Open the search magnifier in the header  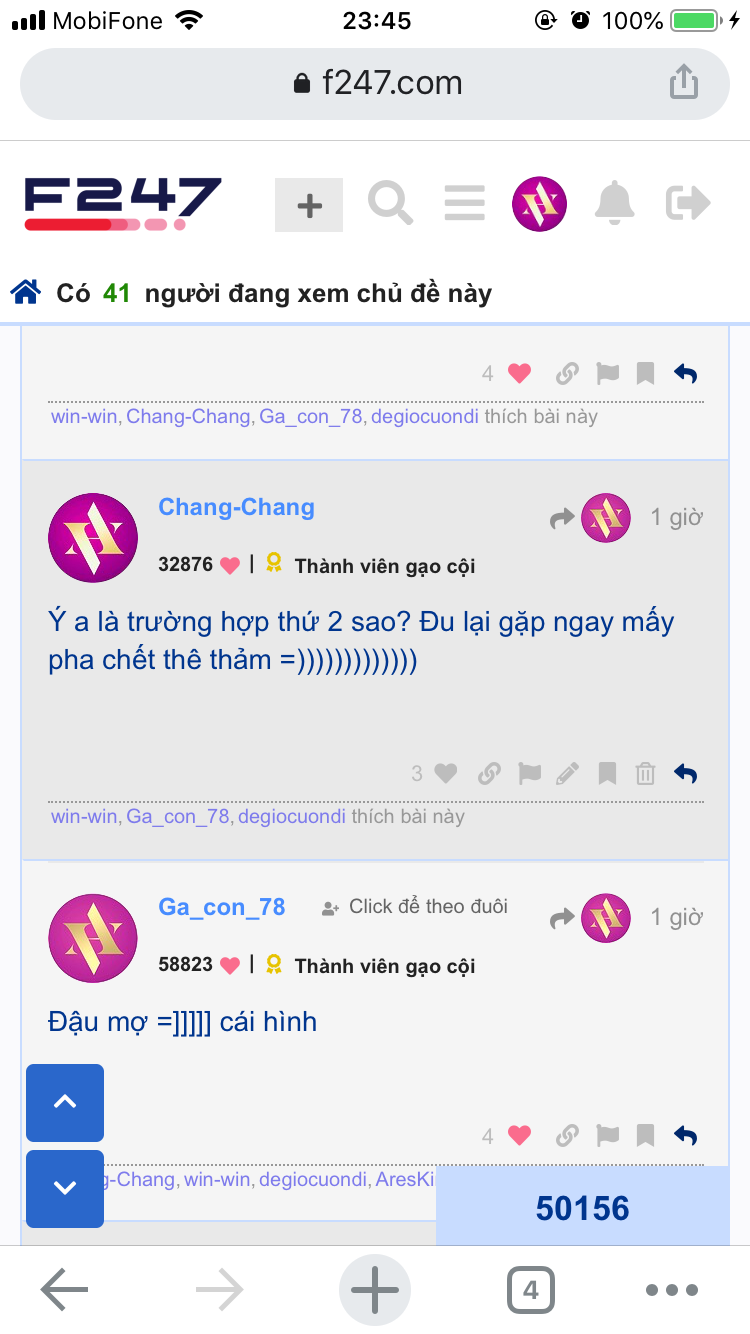(x=390, y=203)
